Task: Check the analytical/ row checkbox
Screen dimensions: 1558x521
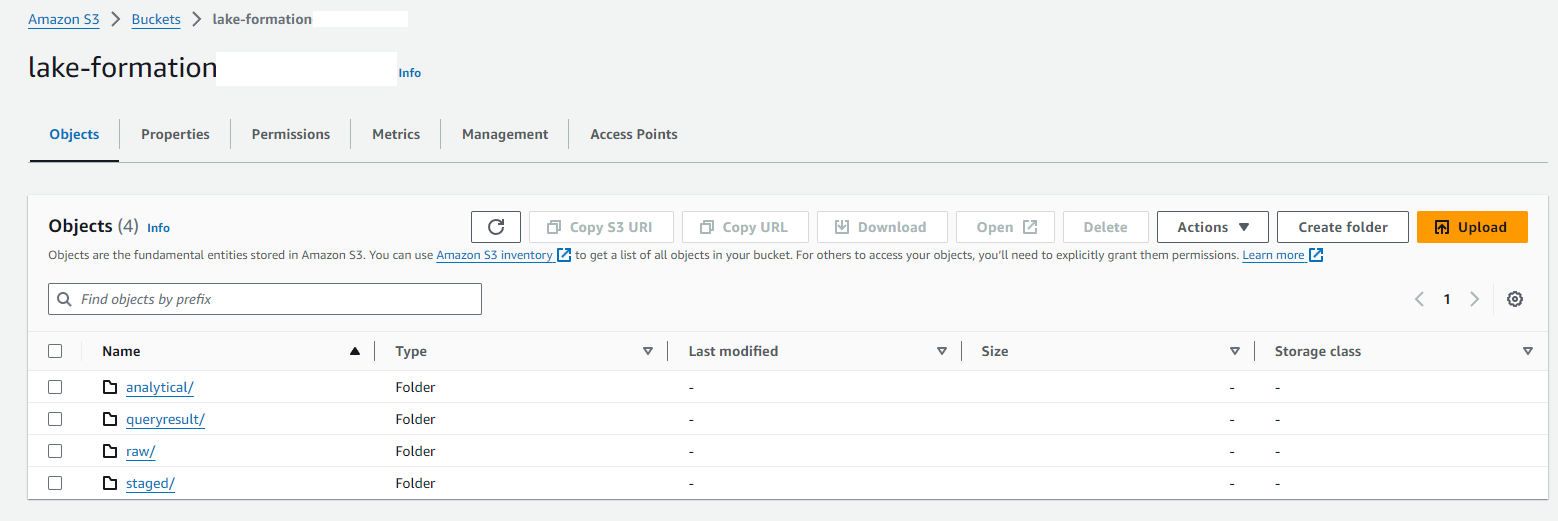Action: [55, 387]
